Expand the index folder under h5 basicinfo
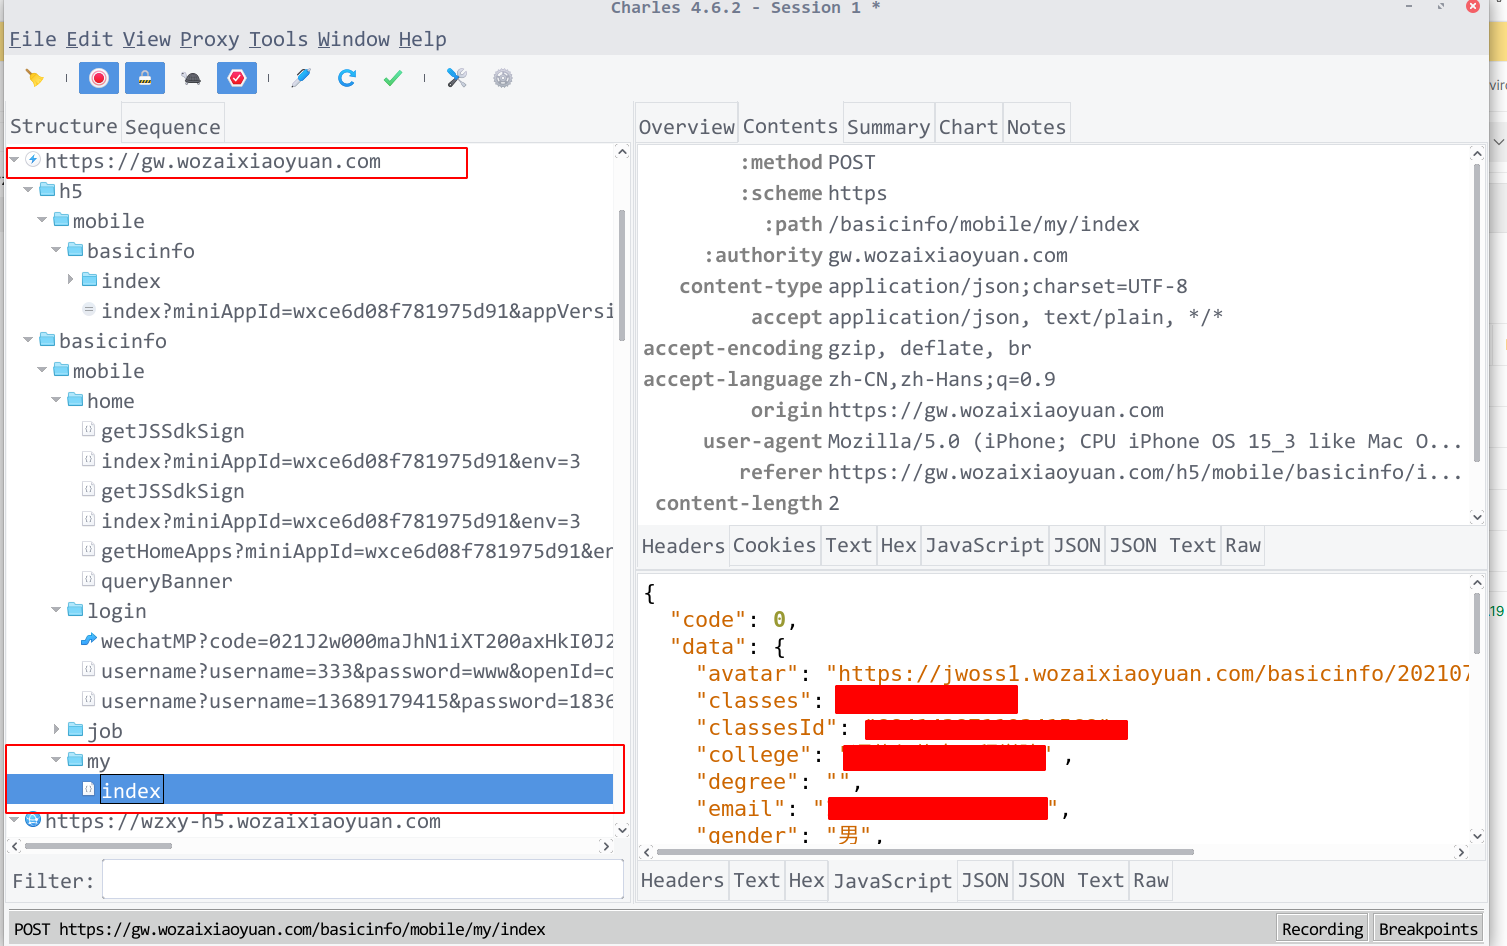The width and height of the screenshot is (1507, 946). click(71, 280)
